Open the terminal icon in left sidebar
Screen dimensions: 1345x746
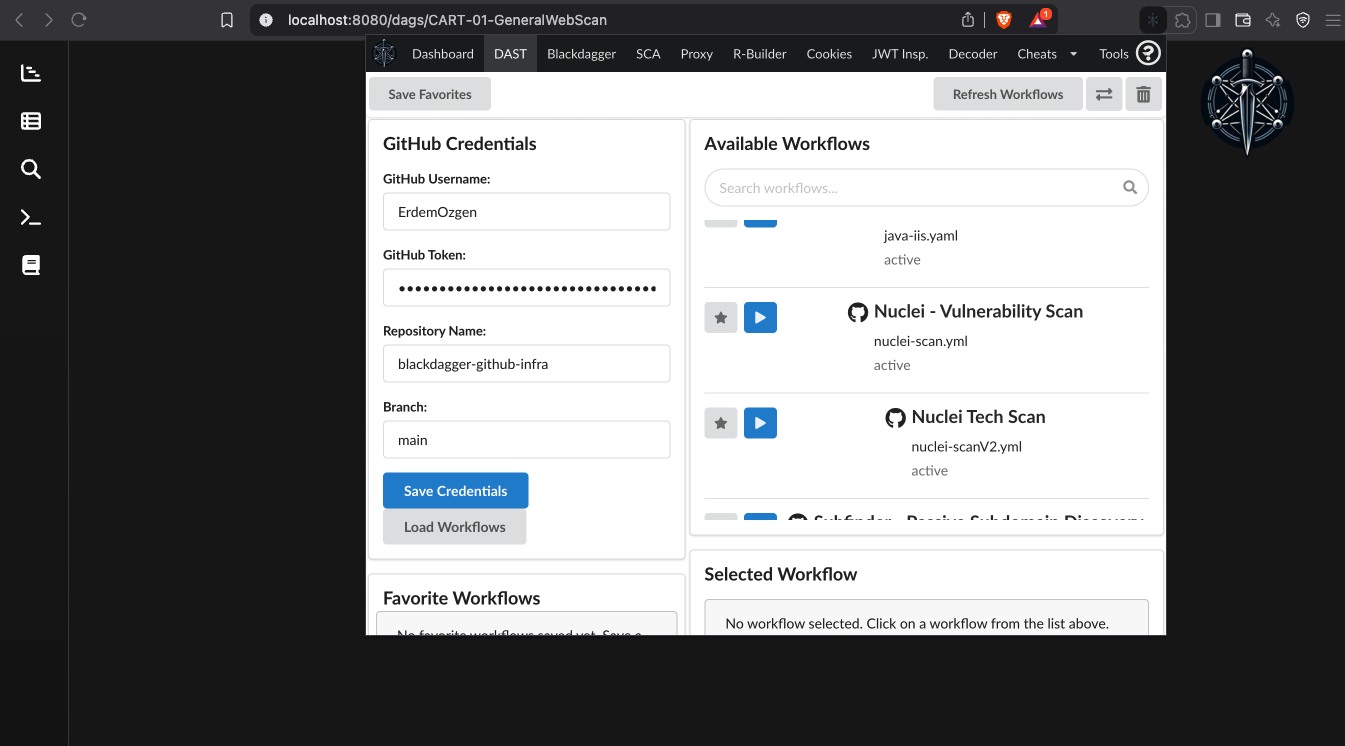(x=31, y=217)
